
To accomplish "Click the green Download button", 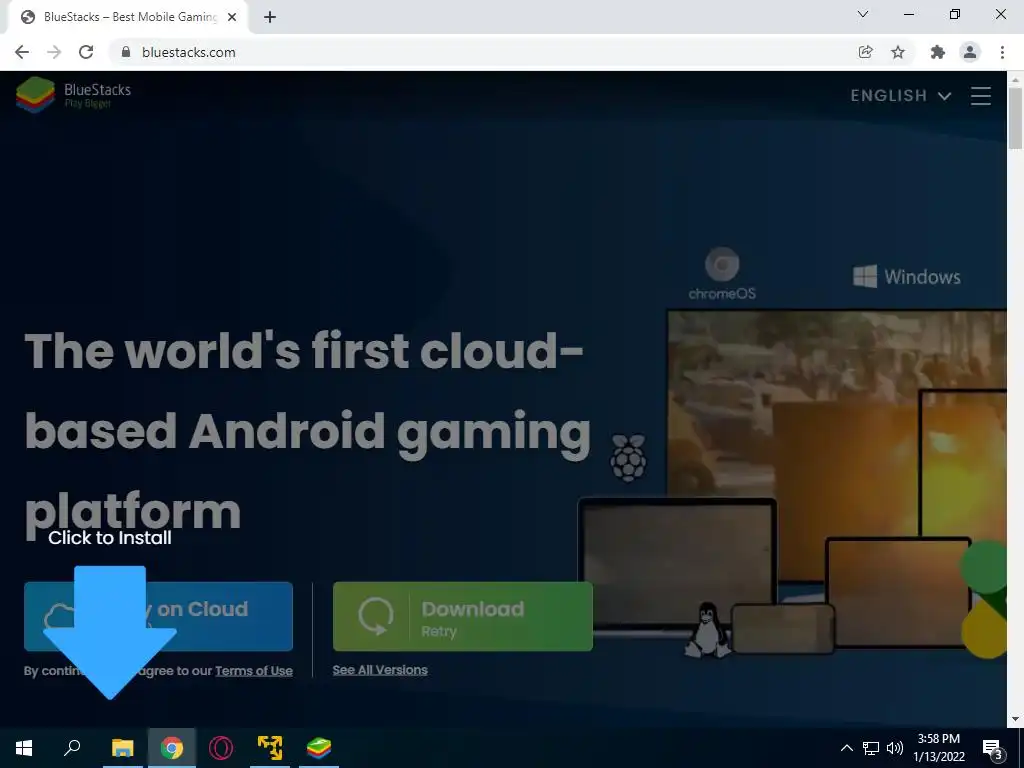I will [x=462, y=616].
